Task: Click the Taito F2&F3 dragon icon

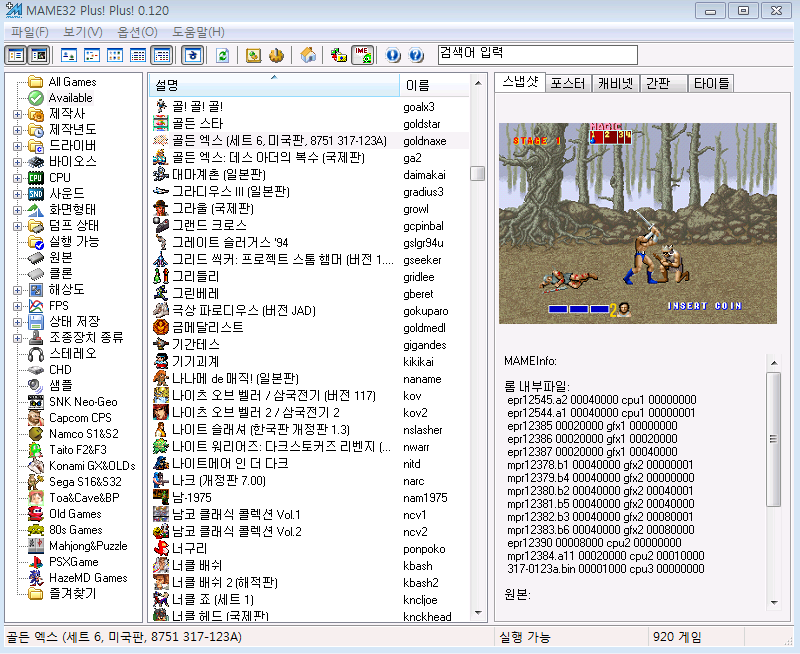Action: tap(36, 449)
